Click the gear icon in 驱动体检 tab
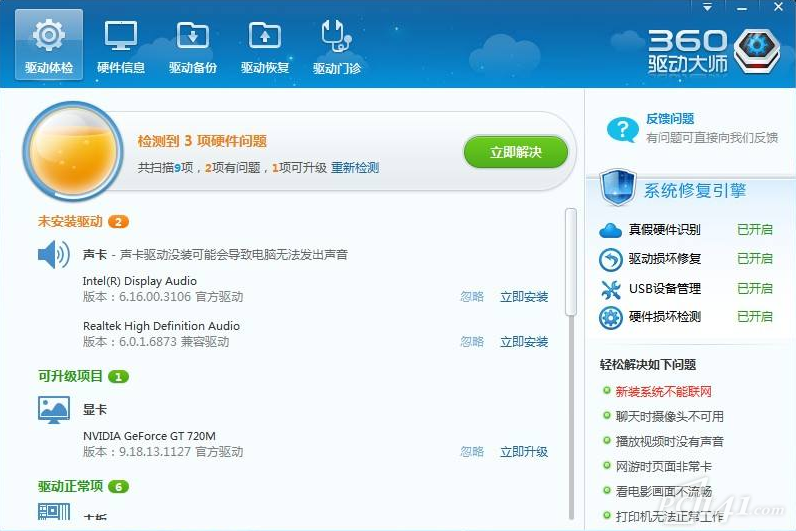This screenshot has width=796, height=531. (x=49, y=35)
